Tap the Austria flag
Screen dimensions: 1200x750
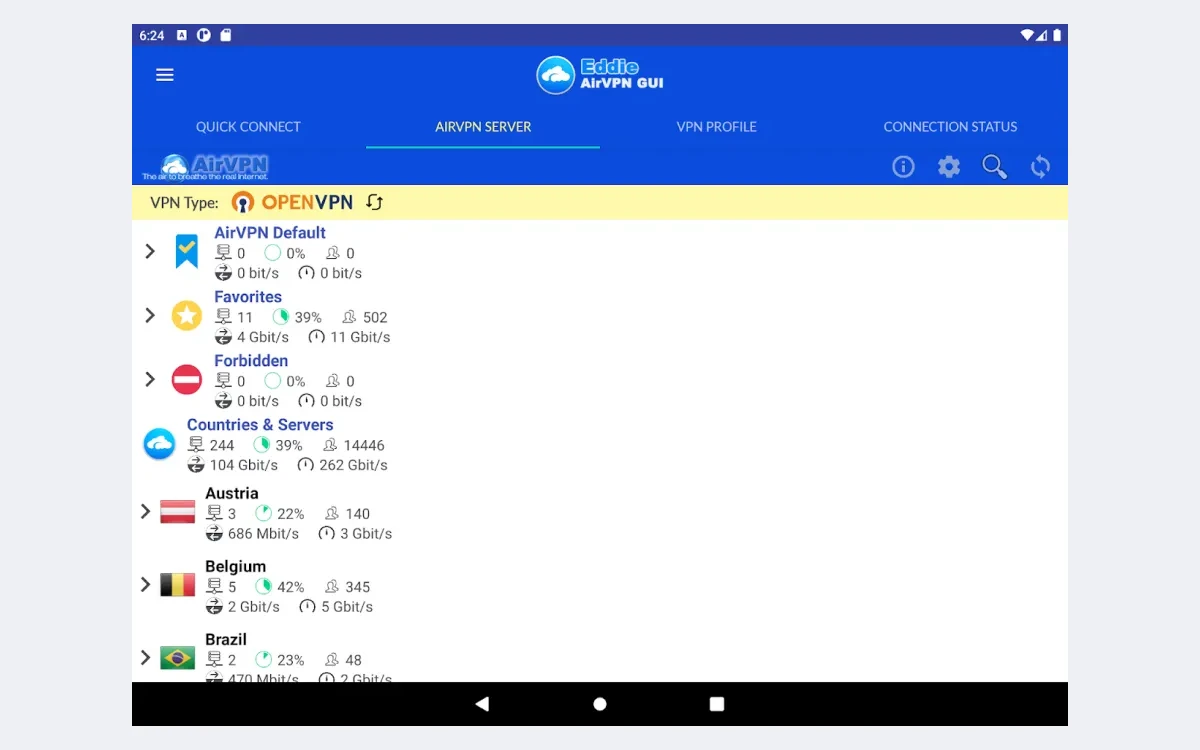click(178, 512)
